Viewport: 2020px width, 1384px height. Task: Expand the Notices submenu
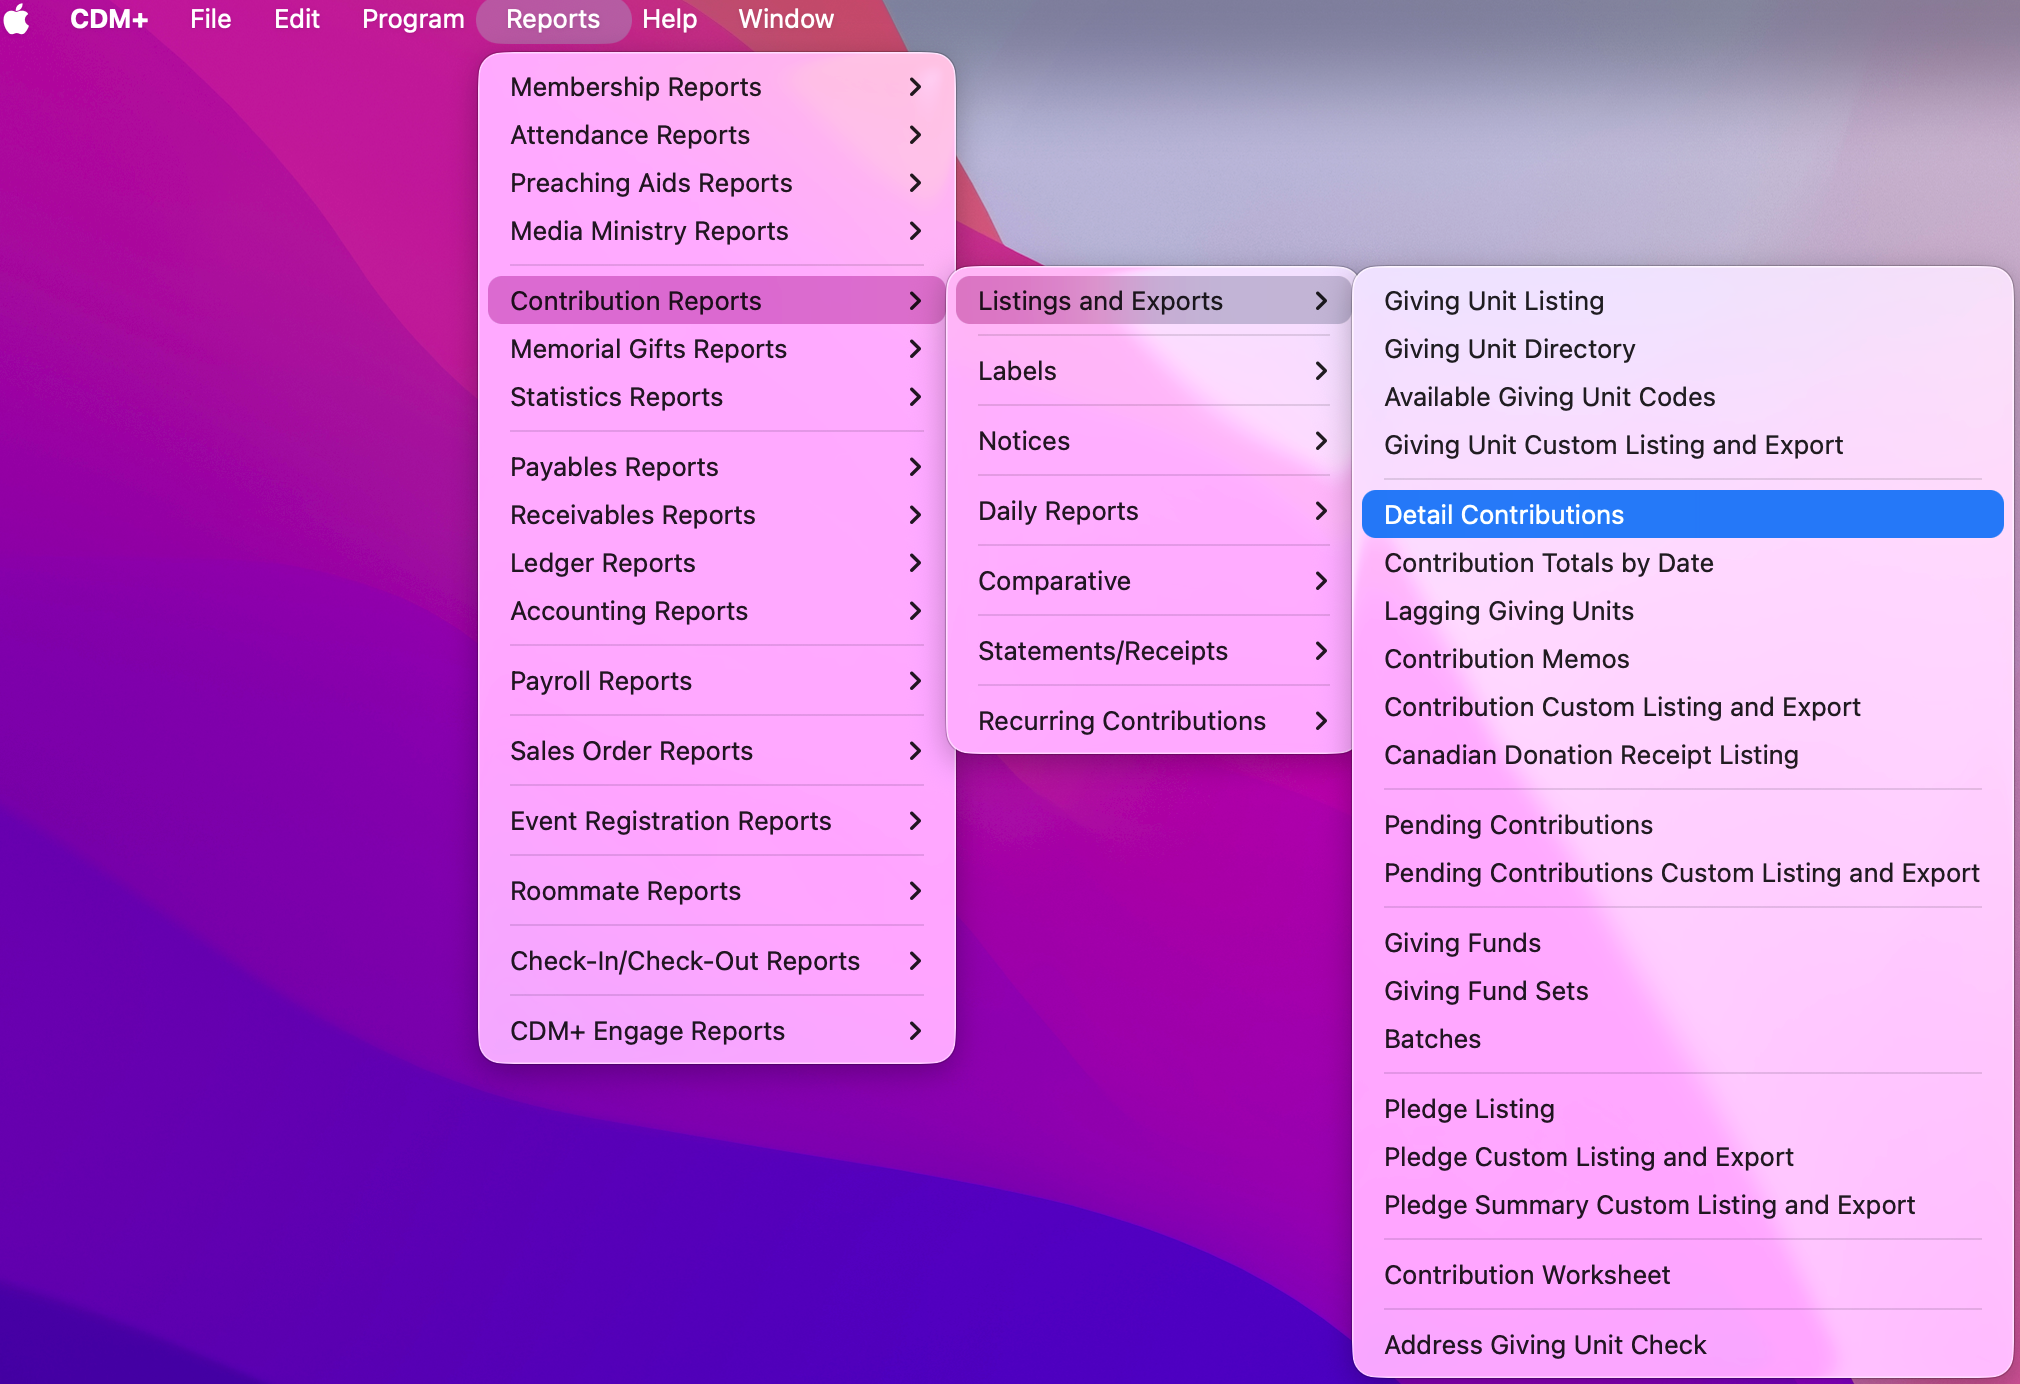1153,441
